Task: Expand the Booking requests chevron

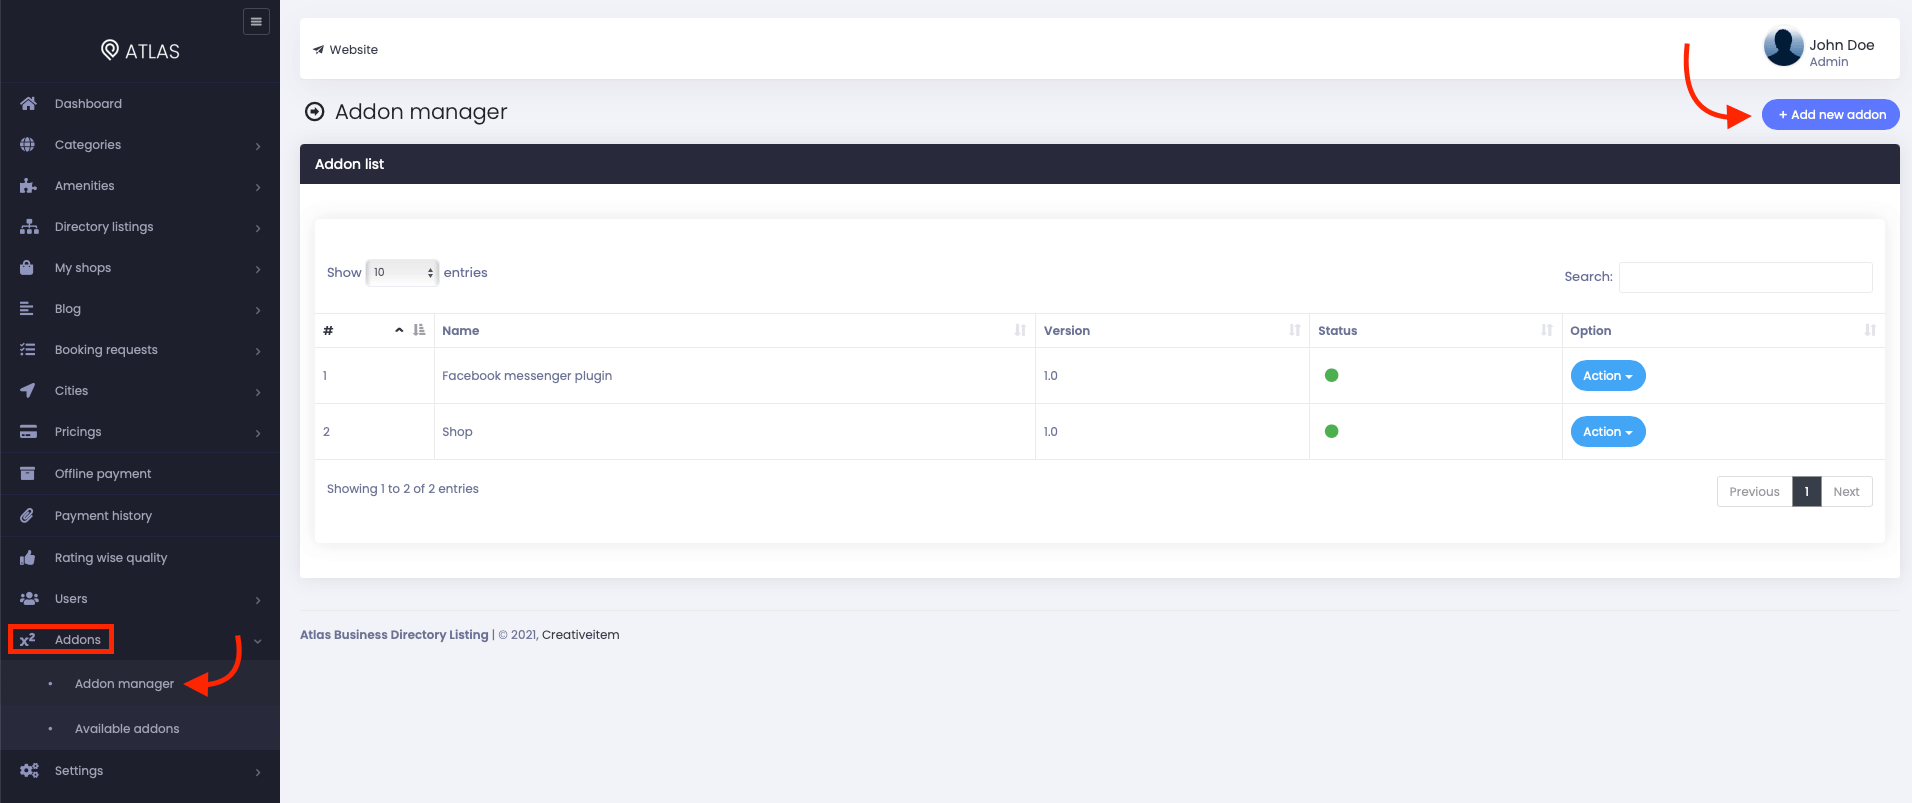Action: coord(258,351)
